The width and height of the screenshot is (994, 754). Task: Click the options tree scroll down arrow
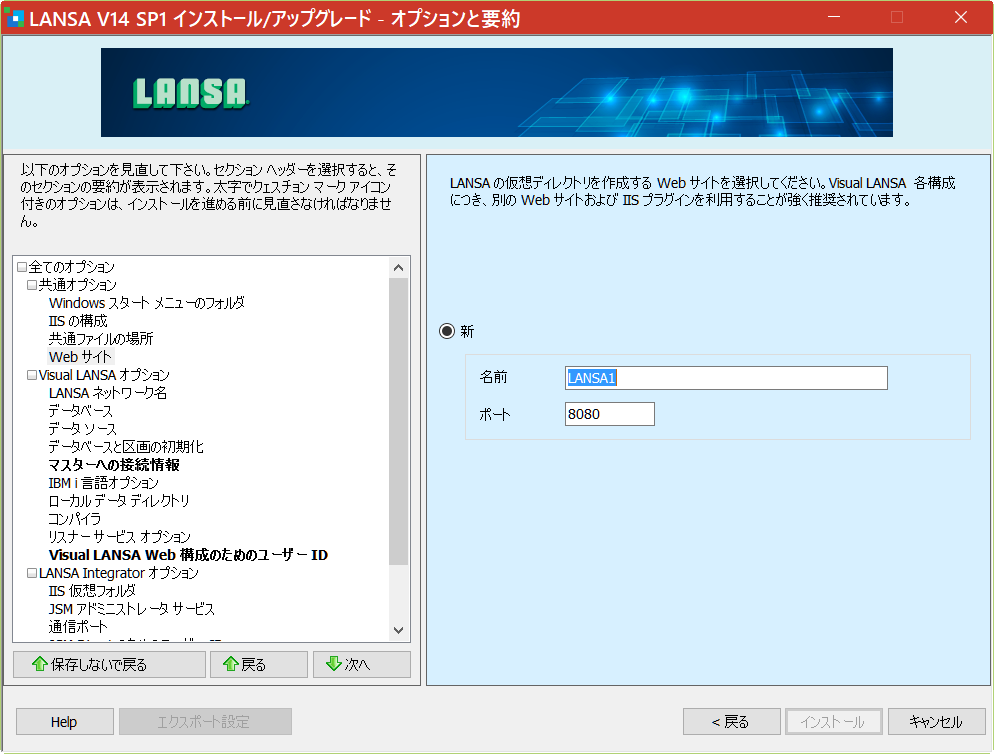[399, 630]
